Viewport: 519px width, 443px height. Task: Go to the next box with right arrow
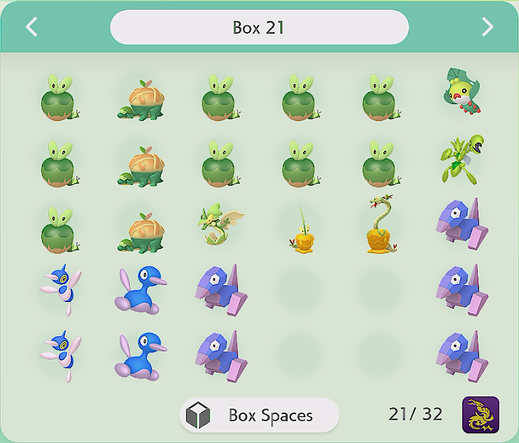[487, 27]
